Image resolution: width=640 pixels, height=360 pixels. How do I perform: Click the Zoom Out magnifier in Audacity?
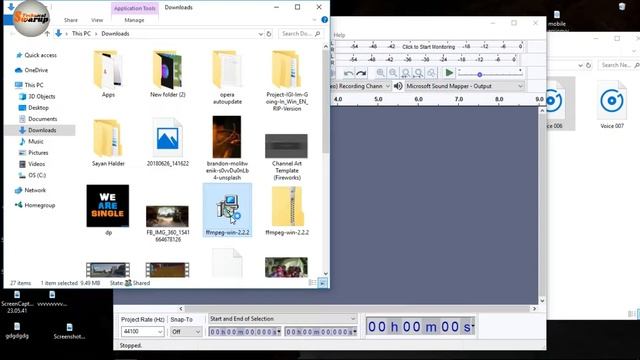click(393, 73)
